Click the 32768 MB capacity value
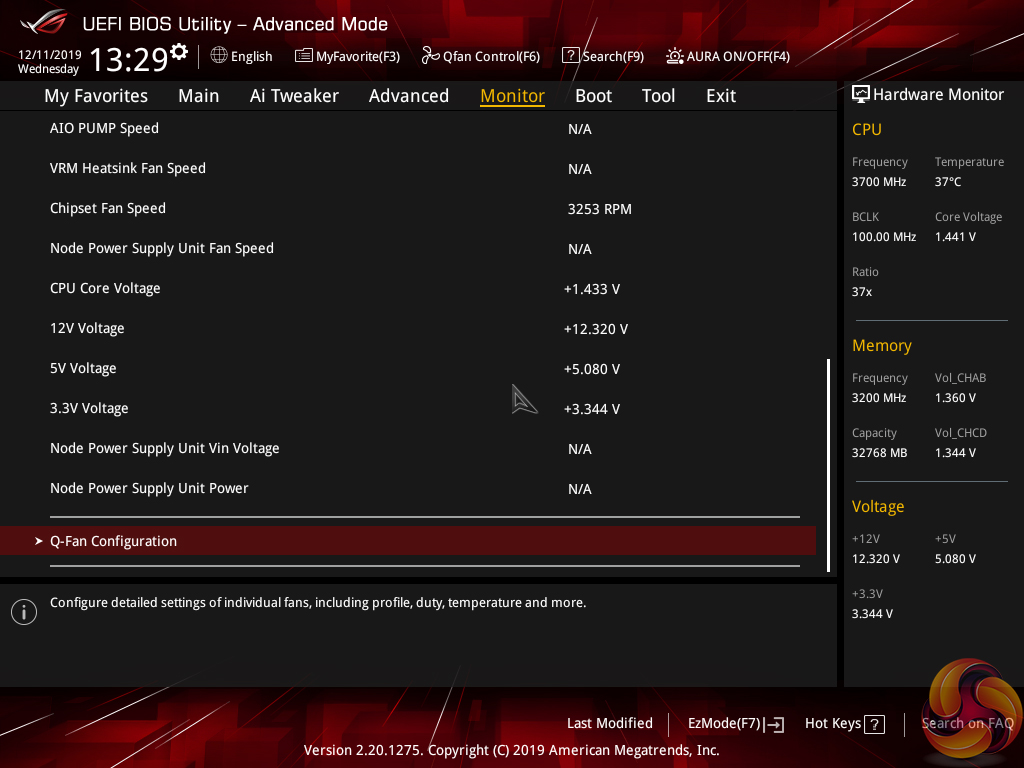The image size is (1024, 768). [x=880, y=453]
